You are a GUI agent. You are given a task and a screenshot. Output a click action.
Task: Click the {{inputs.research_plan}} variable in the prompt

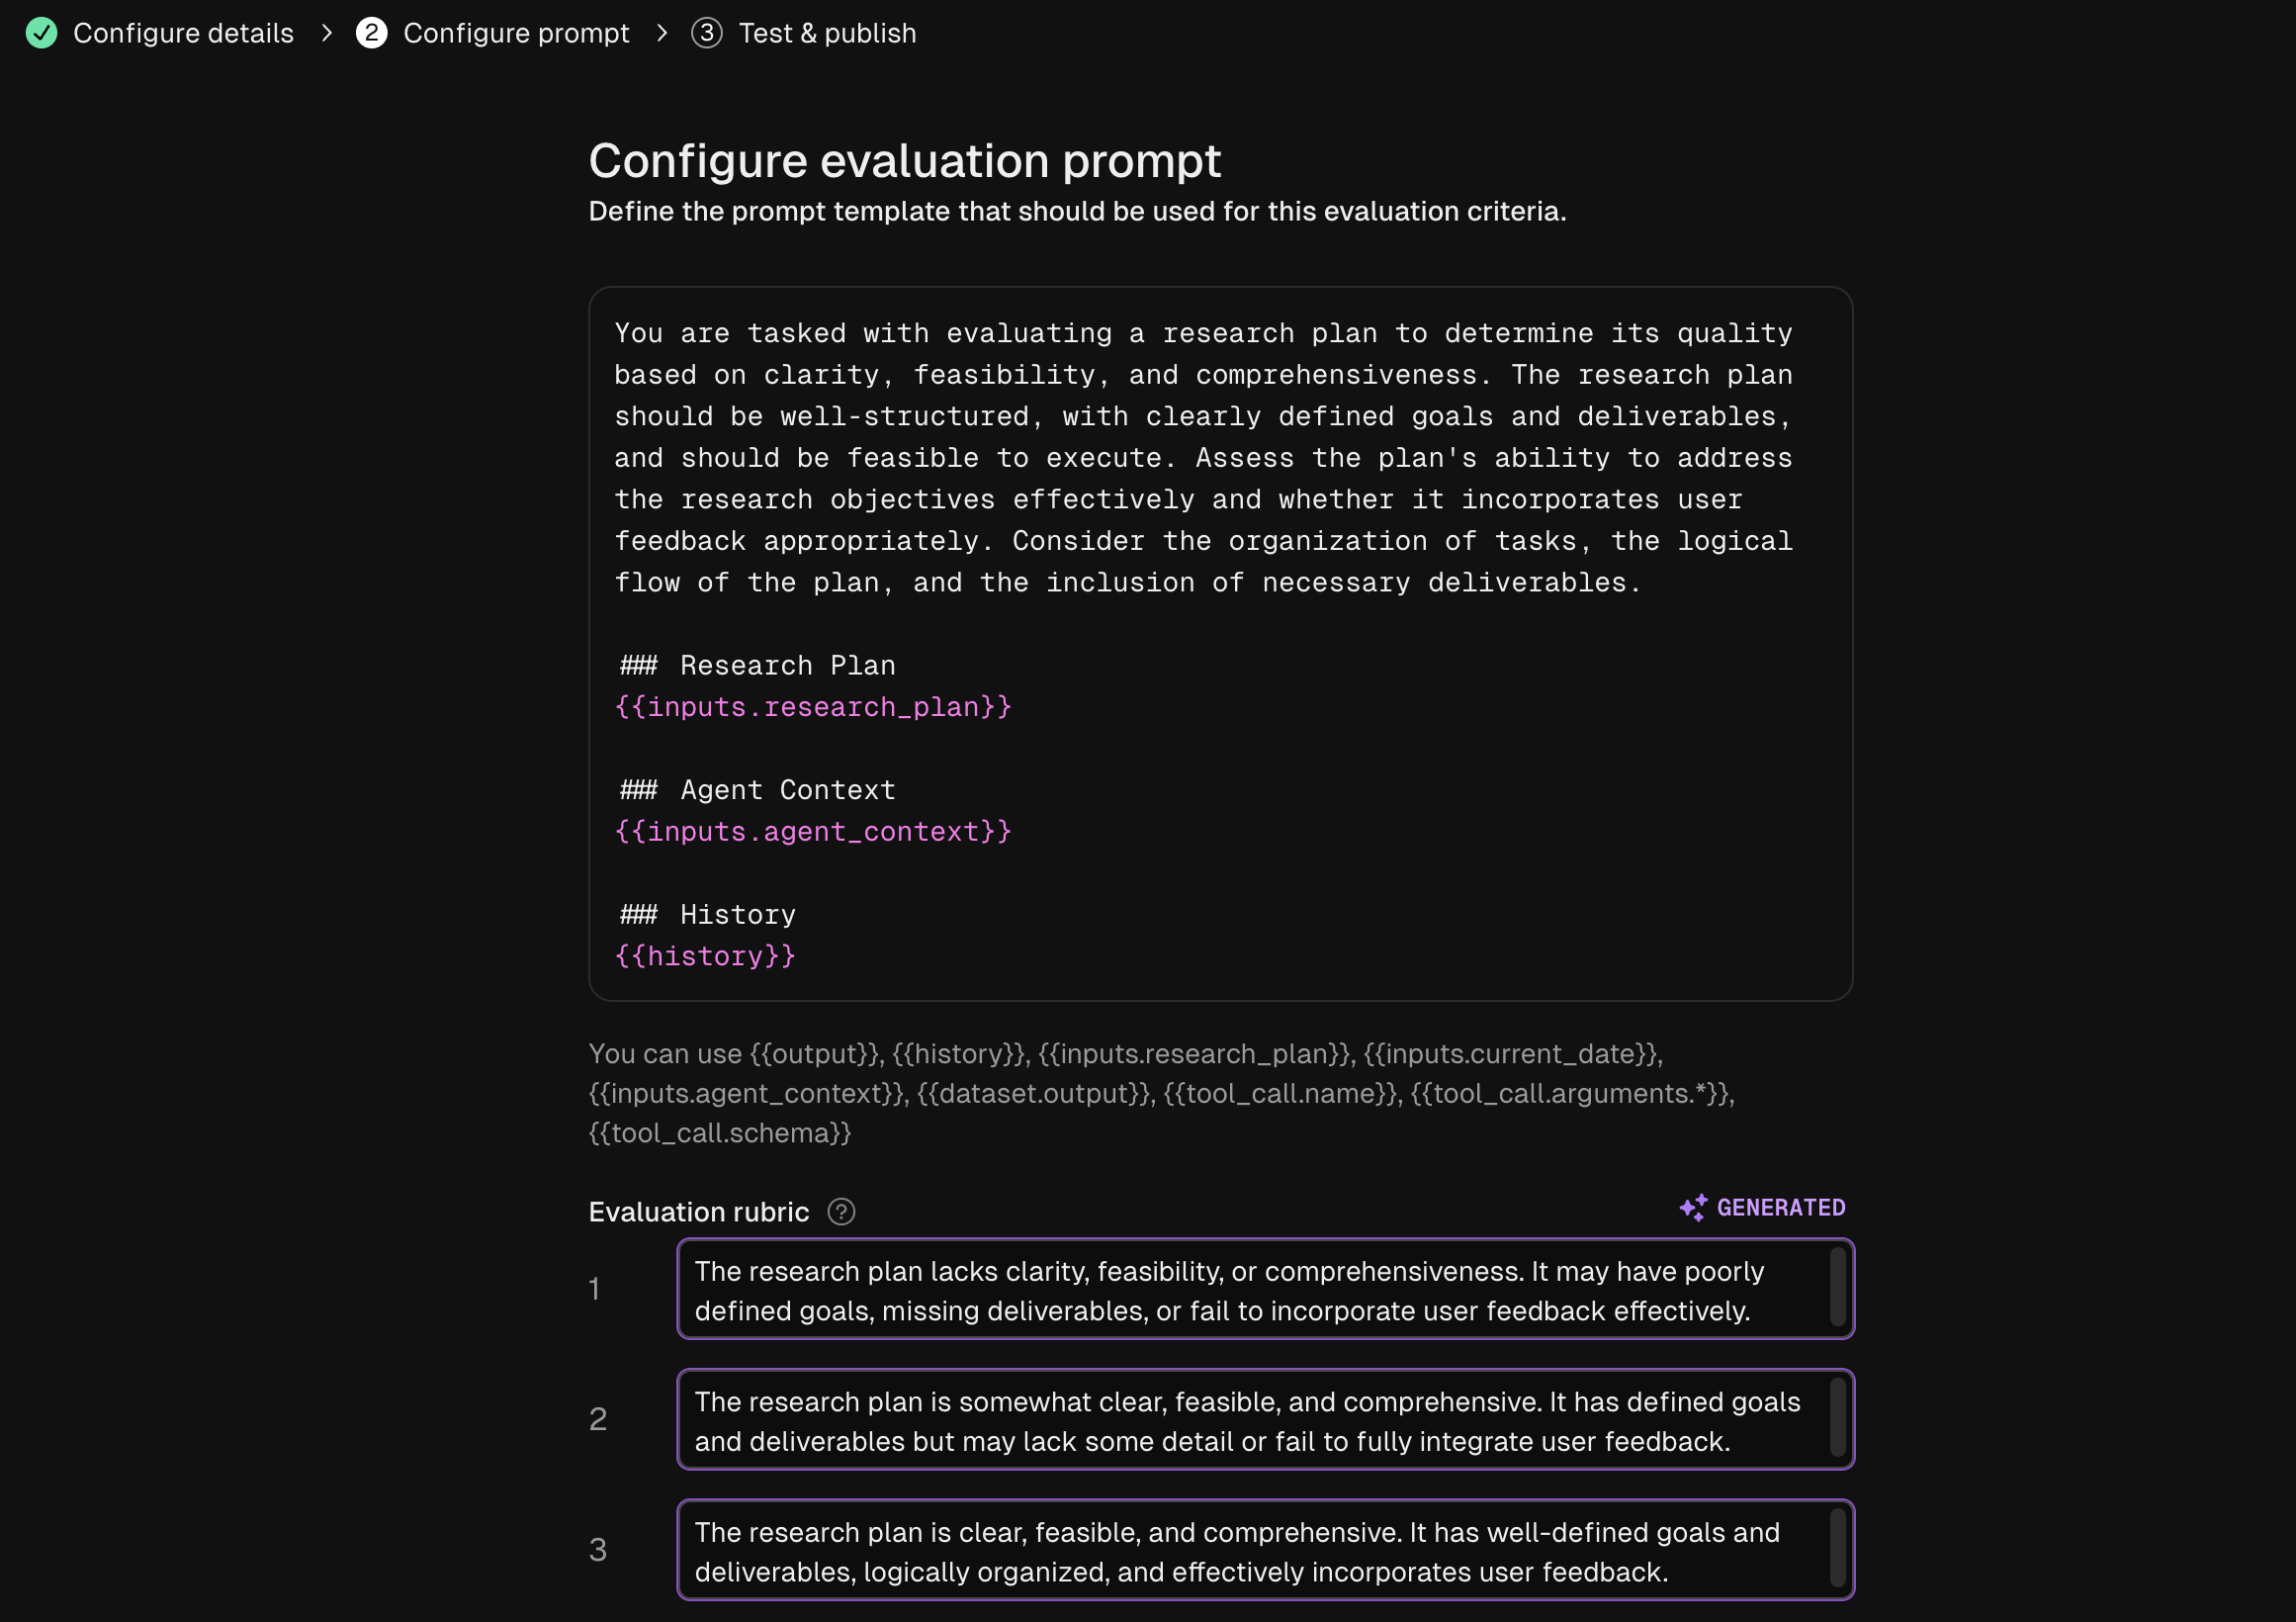pyautogui.click(x=813, y=707)
